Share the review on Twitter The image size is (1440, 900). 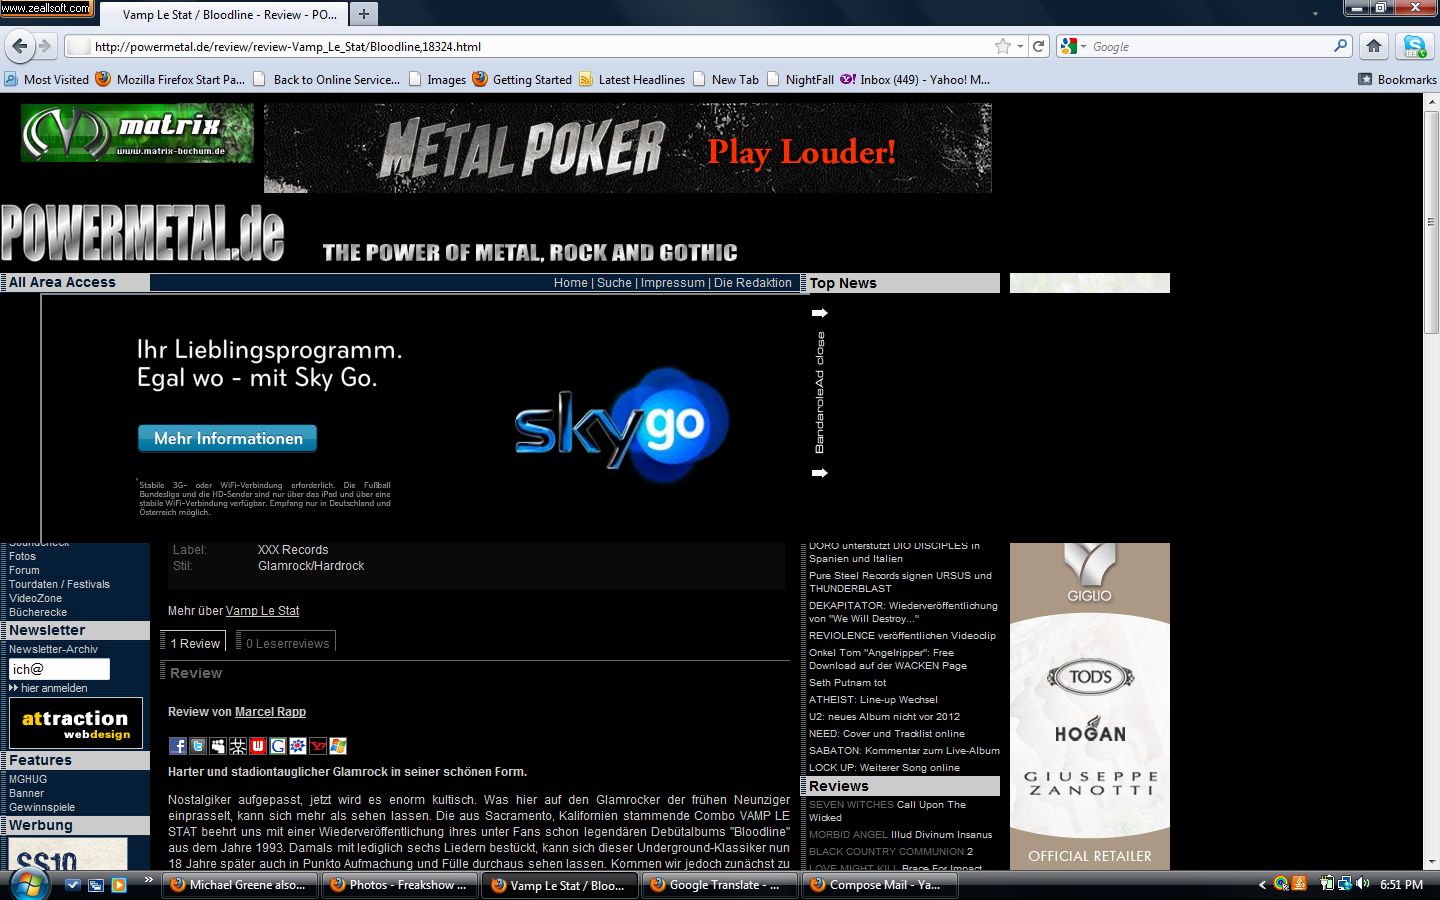tap(198, 746)
